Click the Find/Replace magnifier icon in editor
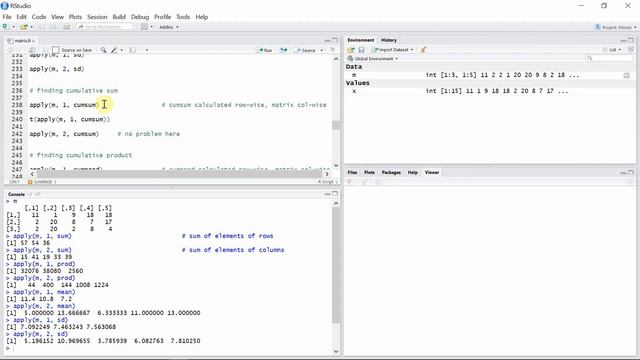Viewport: 640px width, 360px height. (x=103, y=50)
